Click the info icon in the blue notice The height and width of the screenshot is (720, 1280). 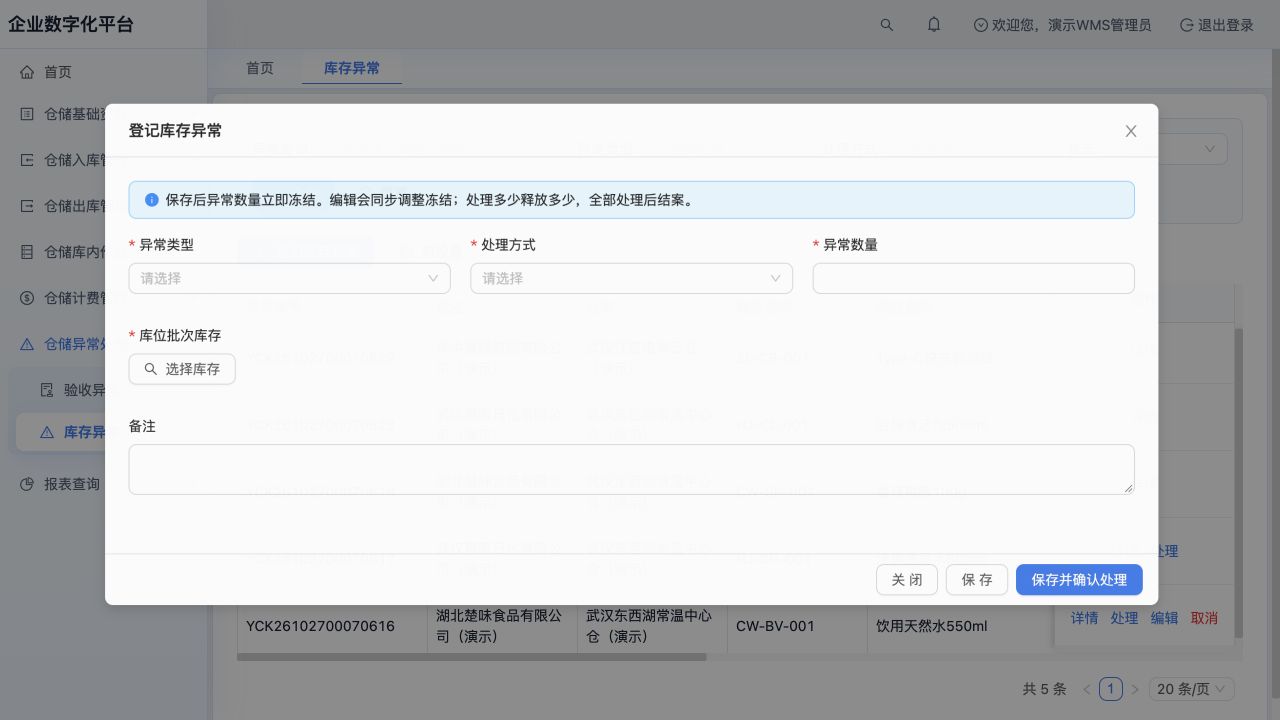click(x=152, y=200)
